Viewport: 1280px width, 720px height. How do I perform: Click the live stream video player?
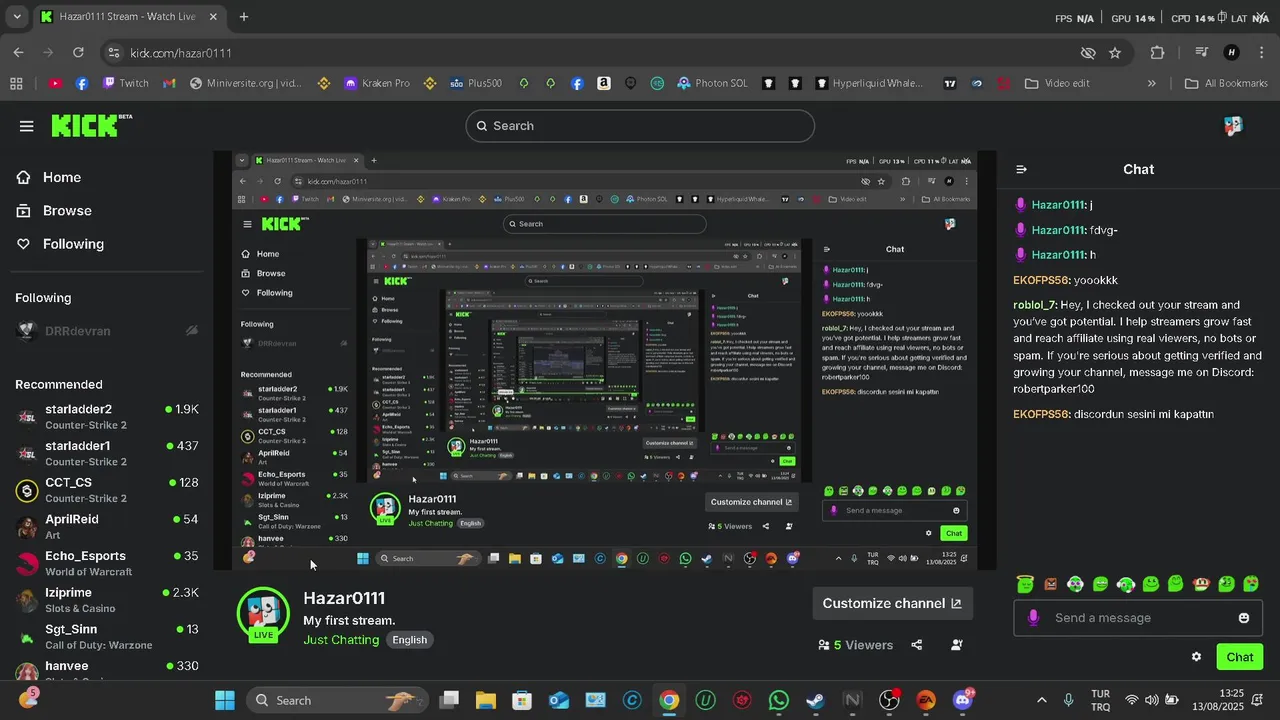pos(605,361)
